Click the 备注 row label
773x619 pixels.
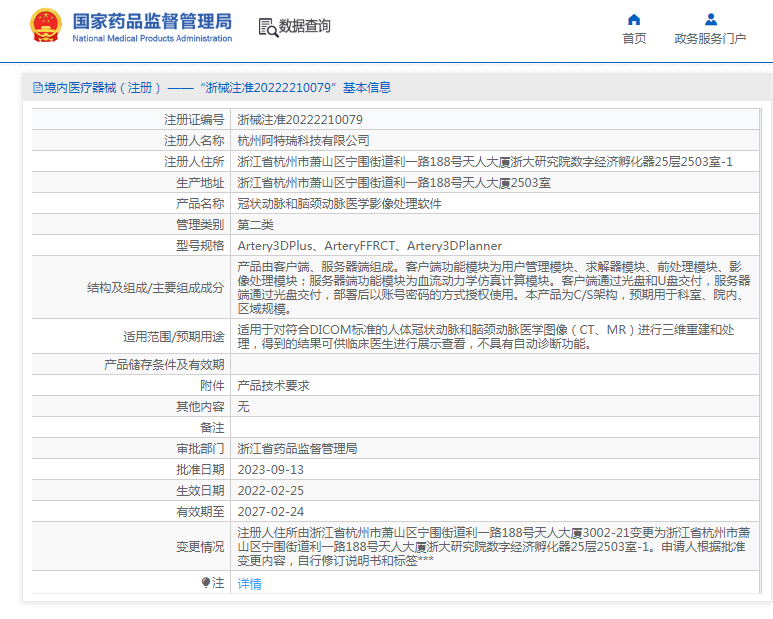(212, 428)
